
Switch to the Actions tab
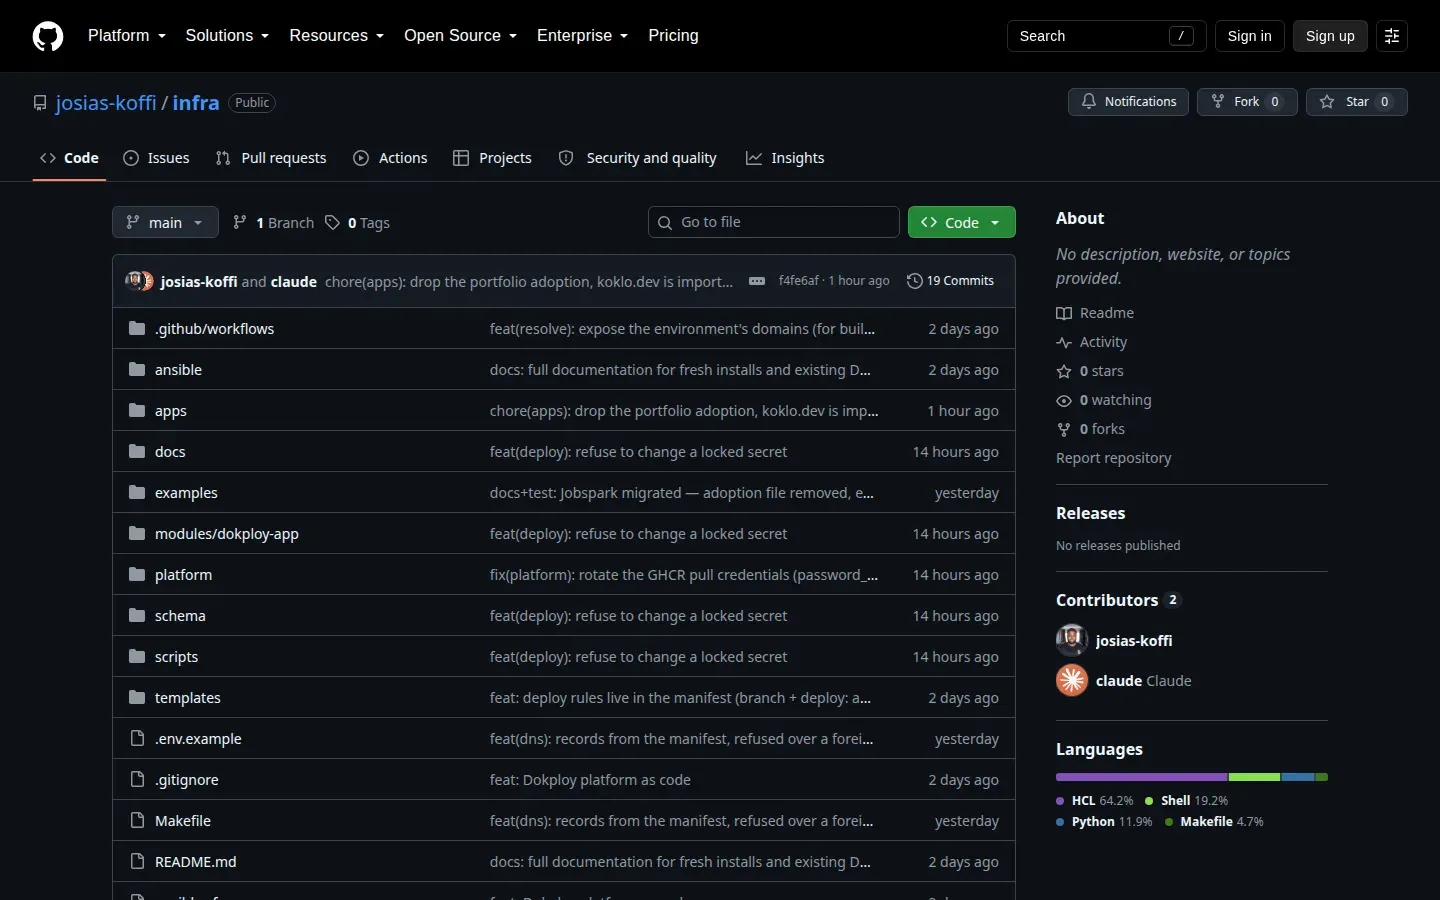390,158
